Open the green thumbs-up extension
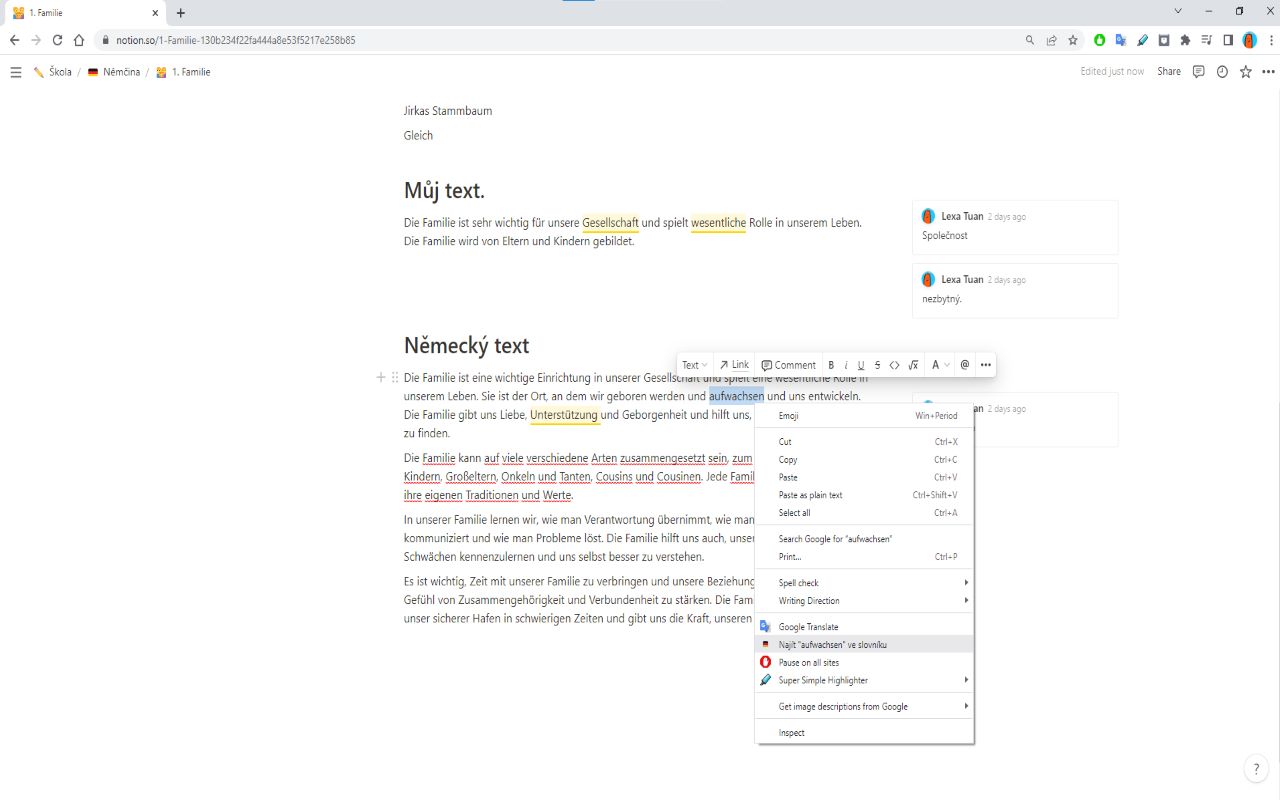The image size is (1280, 800). [x=1100, y=40]
